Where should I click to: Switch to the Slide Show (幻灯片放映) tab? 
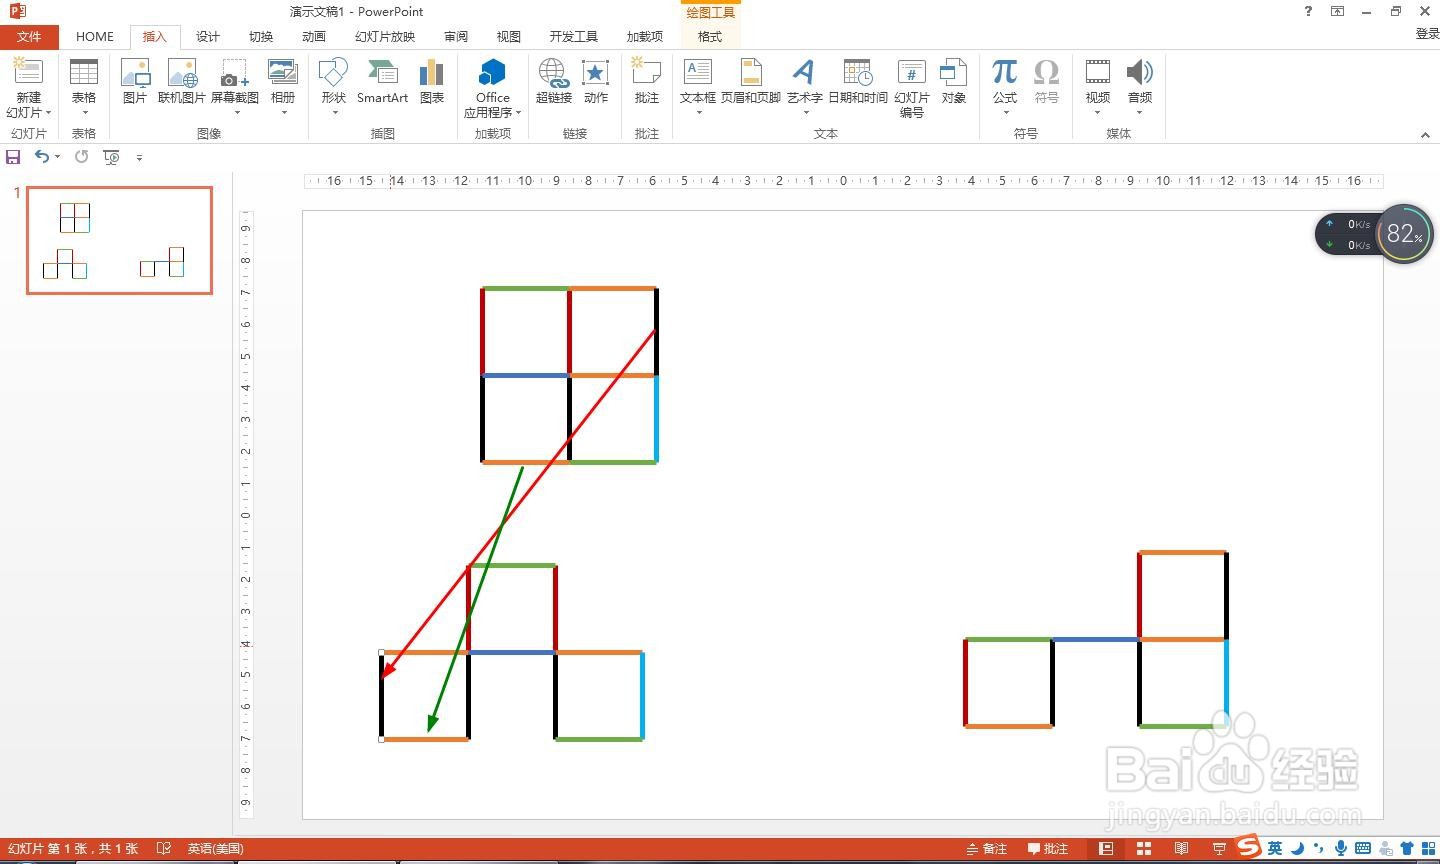(x=385, y=36)
